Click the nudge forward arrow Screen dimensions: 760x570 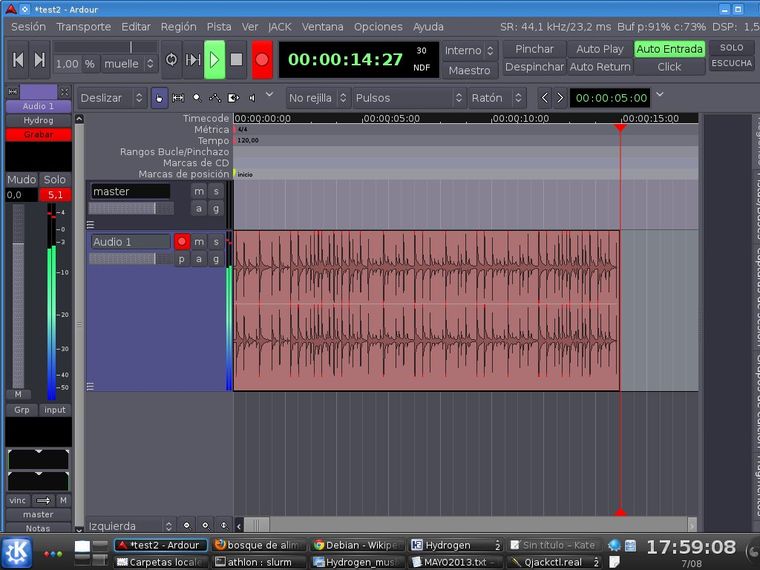click(x=560, y=98)
